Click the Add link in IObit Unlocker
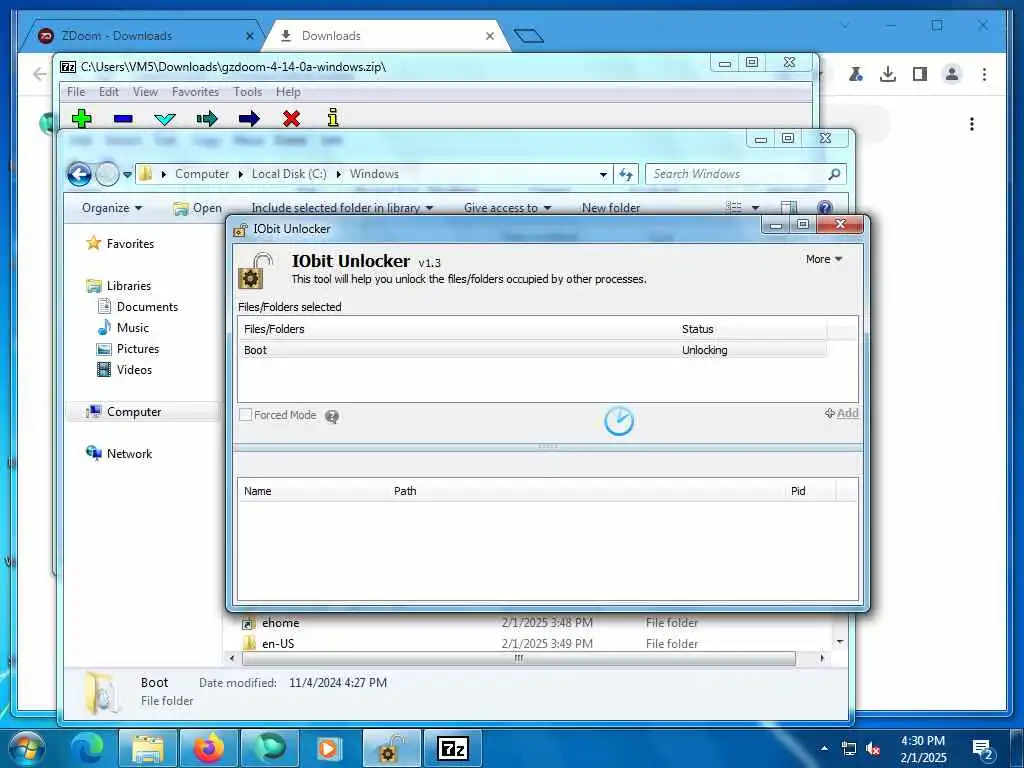This screenshot has height=768, width=1024. click(x=842, y=413)
